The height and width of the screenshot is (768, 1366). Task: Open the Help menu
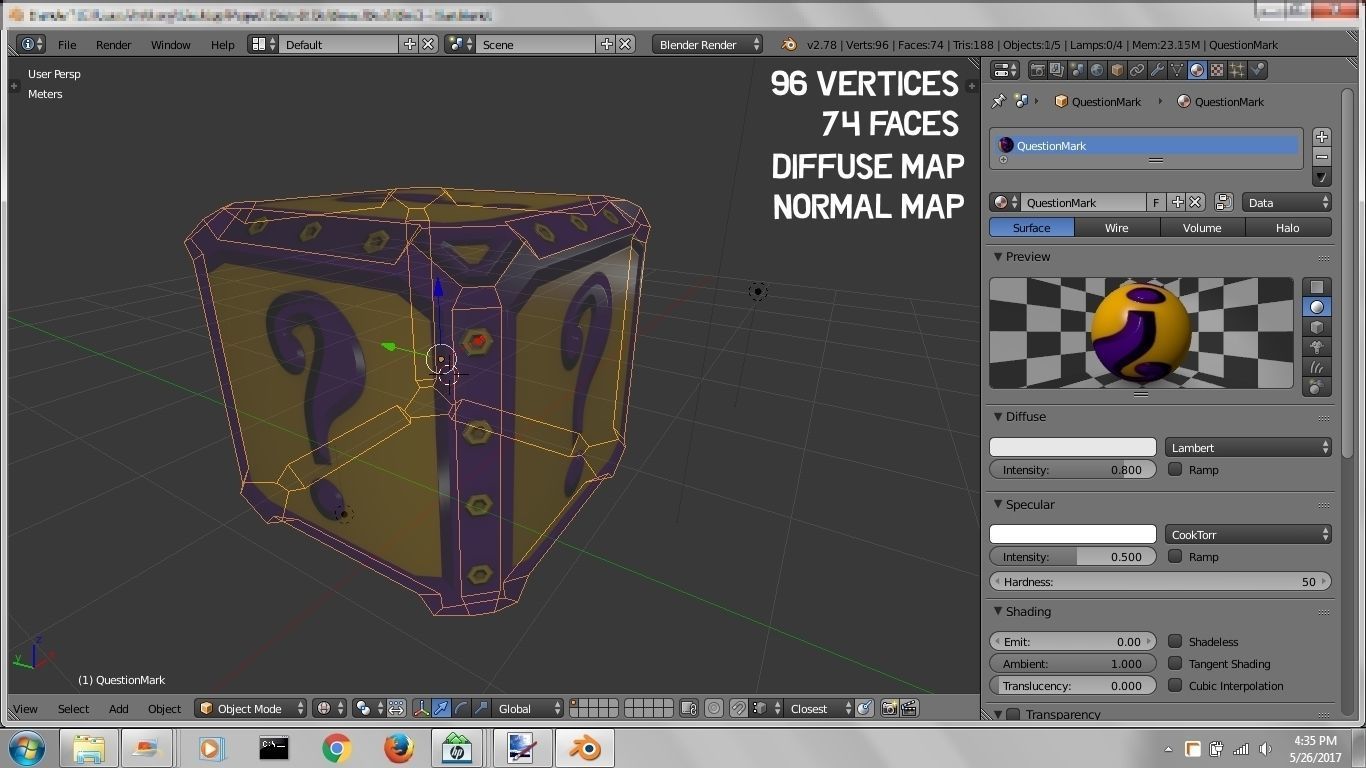click(222, 44)
